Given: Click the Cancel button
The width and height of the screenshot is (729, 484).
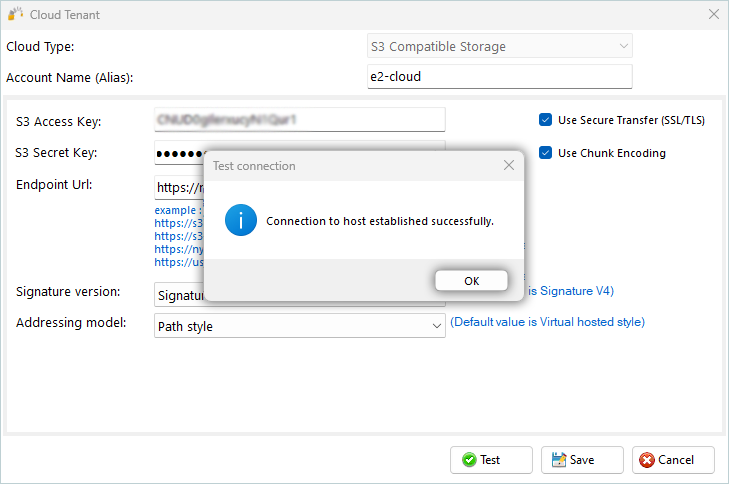Looking at the screenshot, I should click(673, 460).
